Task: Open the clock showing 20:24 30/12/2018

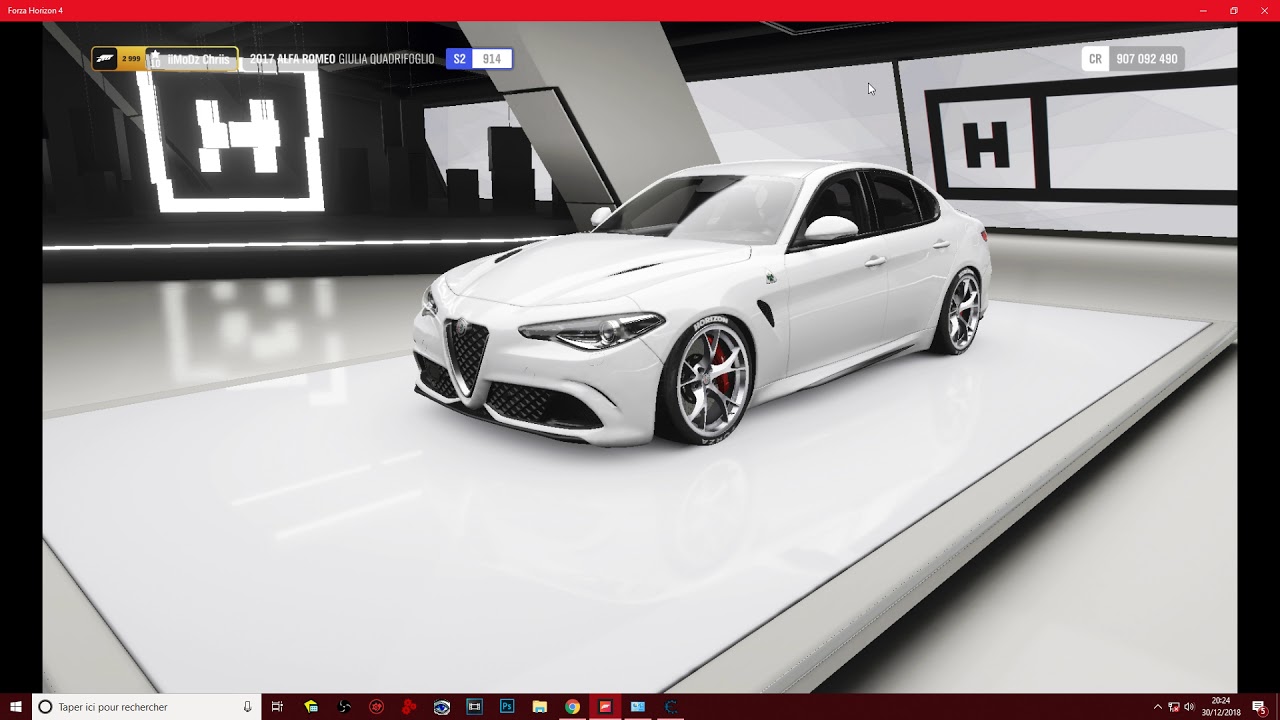Action: pos(1221,707)
